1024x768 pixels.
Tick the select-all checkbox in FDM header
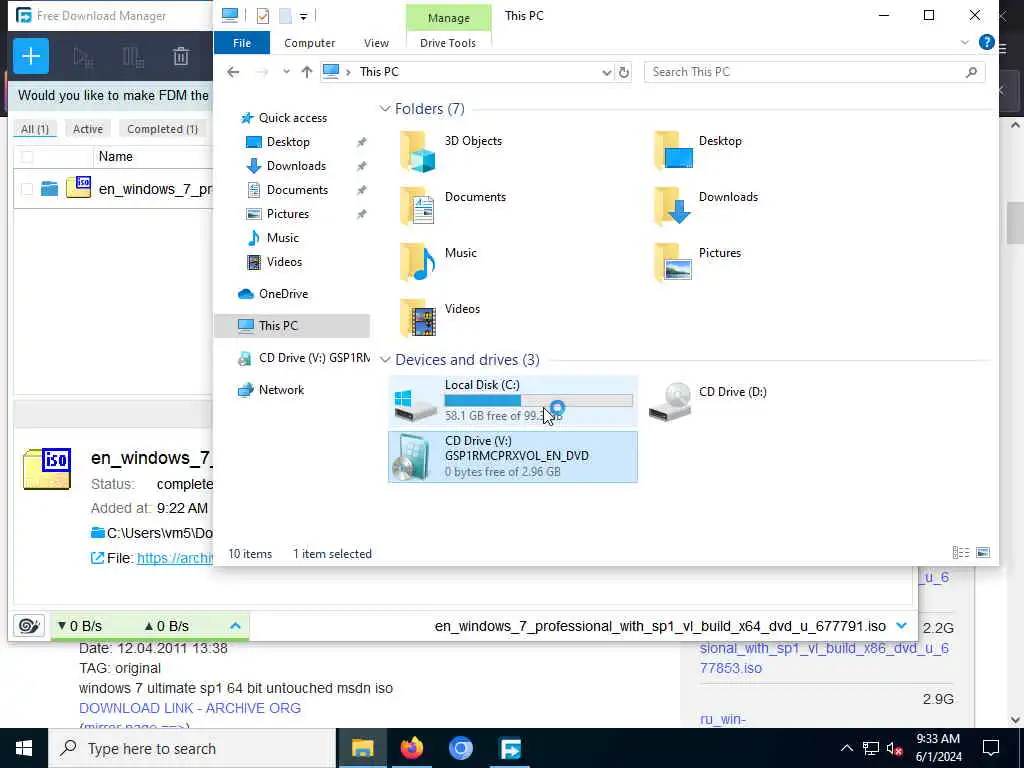[x=27, y=157]
